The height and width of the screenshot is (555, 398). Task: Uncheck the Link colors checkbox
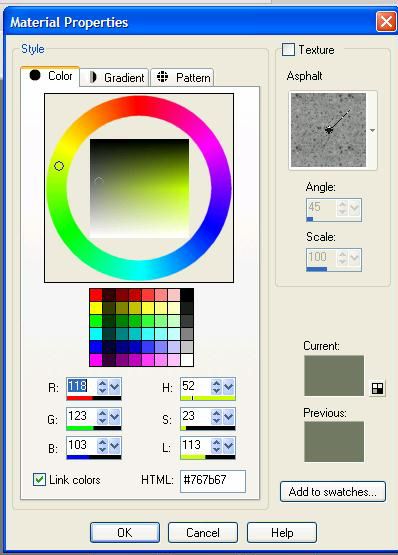point(39,480)
